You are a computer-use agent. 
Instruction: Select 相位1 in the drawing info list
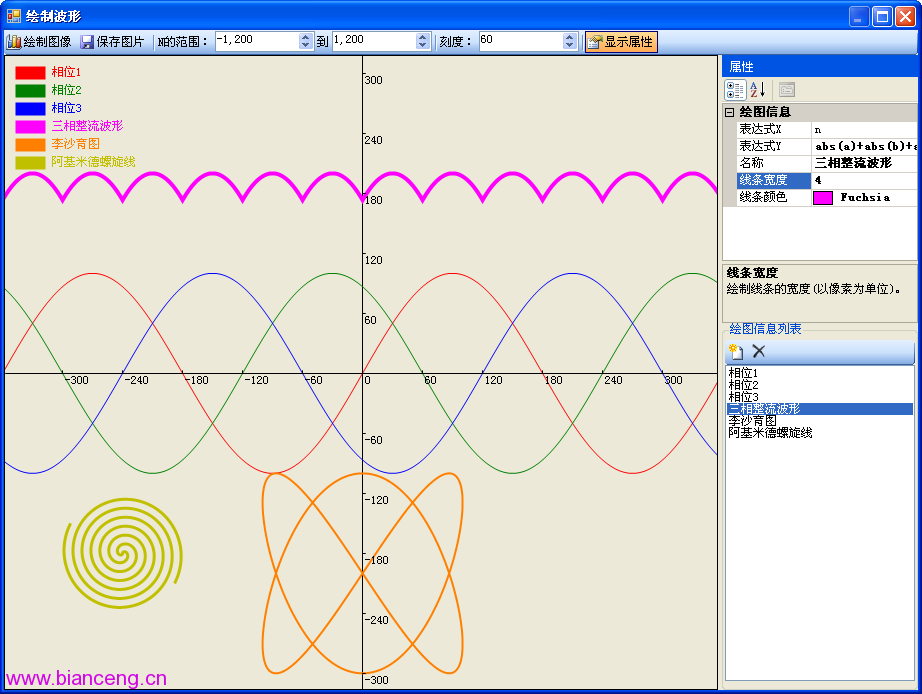pyautogui.click(x=820, y=373)
